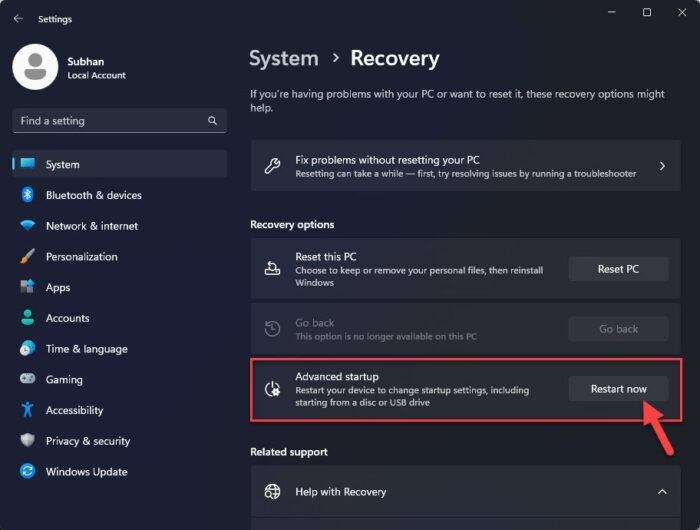Click the Recovery page title
Viewport: 700px width, 530px height.
[395, 59]
